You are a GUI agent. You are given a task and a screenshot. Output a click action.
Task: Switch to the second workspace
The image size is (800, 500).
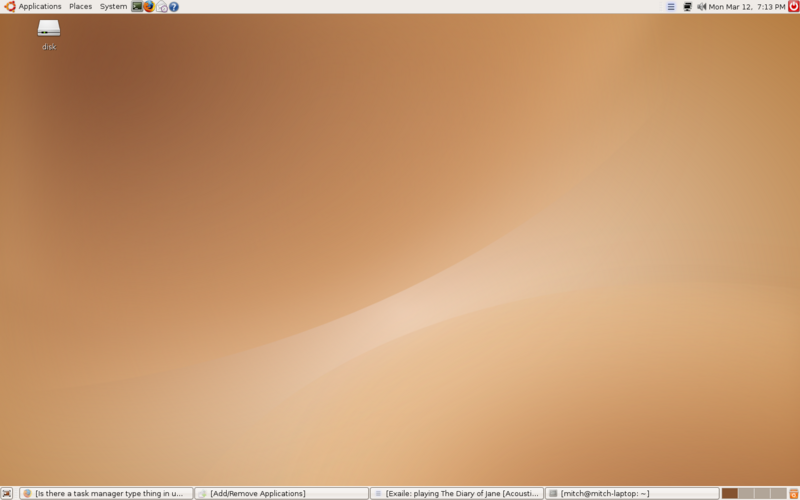click(x=746, y=493)
